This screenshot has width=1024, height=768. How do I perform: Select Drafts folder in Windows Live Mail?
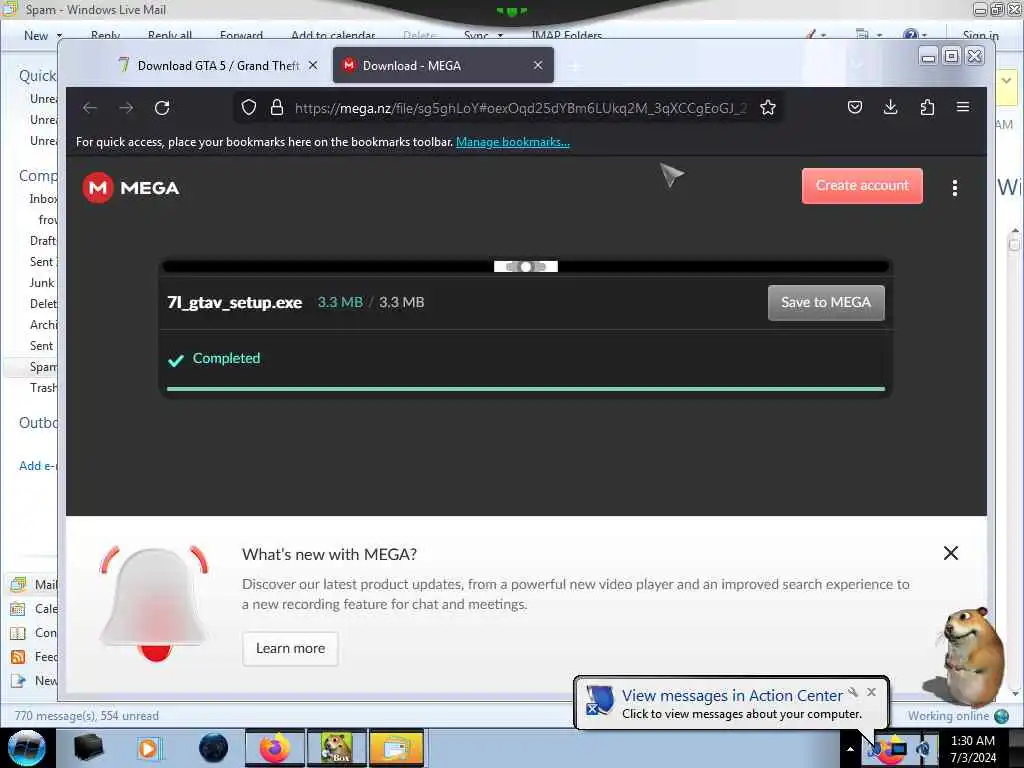[43, 241]
